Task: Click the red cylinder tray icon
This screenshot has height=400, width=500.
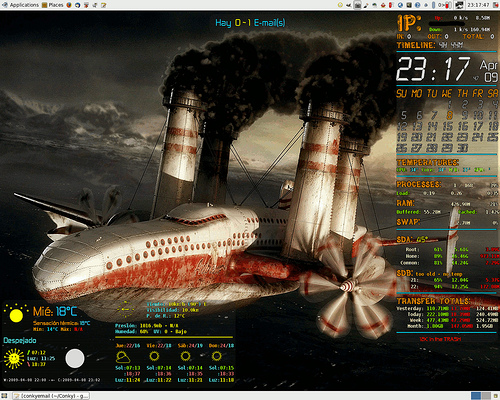Action: [390, 5]
